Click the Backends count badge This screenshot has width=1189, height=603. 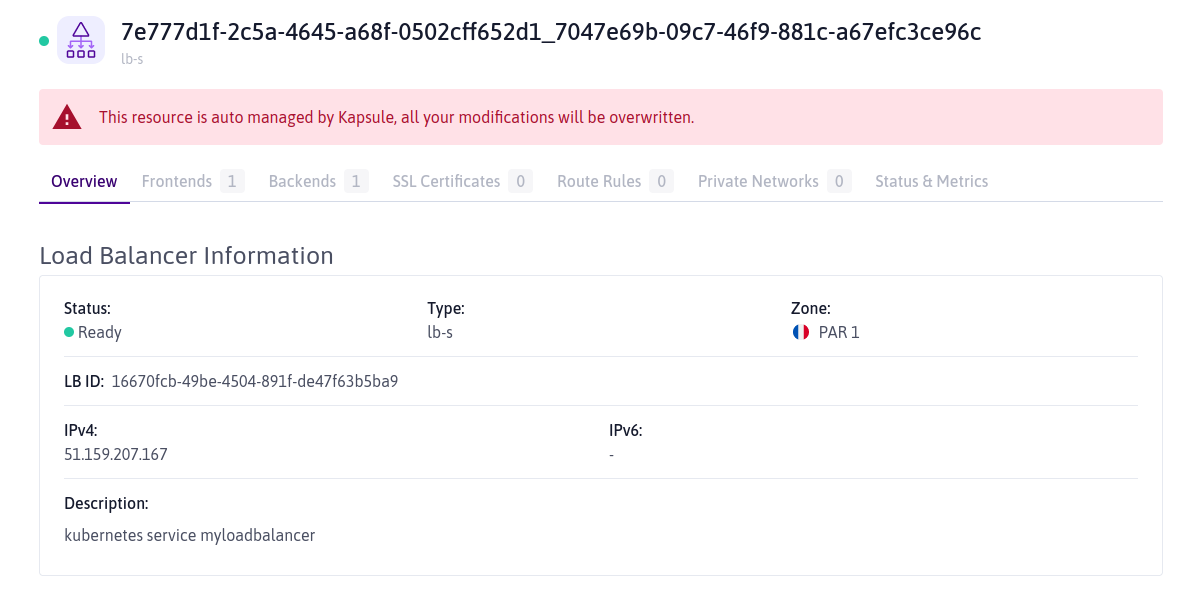(x=356, y=181)
